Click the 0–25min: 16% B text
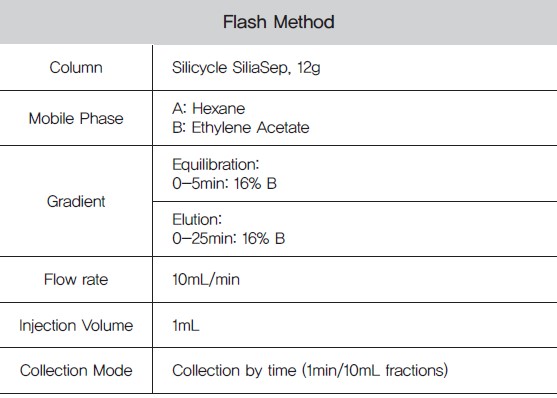This screenshot has width=557, height=398. pos(228,238)
